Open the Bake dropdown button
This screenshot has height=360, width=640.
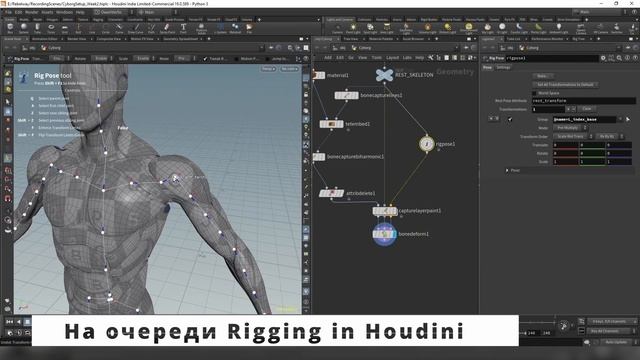(x=543, y=76)
